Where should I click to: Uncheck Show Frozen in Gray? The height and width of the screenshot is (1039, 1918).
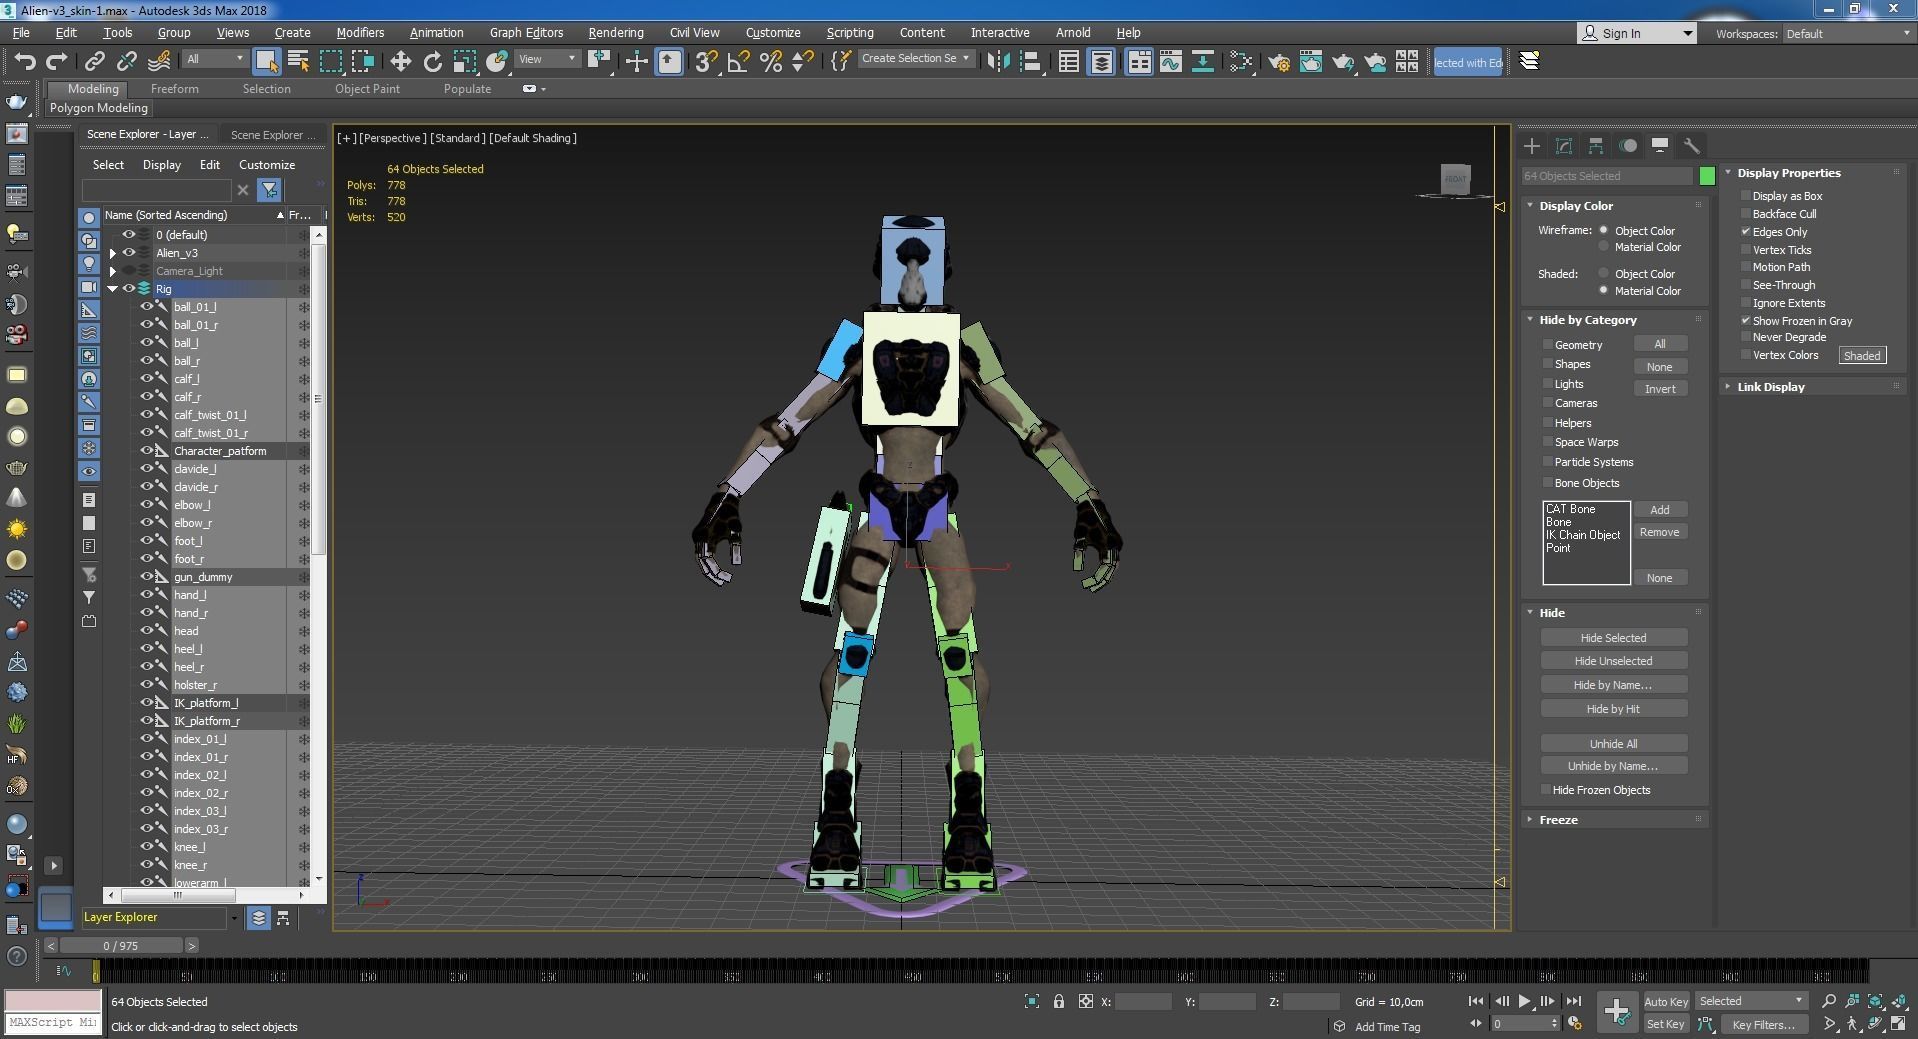[x=1746, y=321]
